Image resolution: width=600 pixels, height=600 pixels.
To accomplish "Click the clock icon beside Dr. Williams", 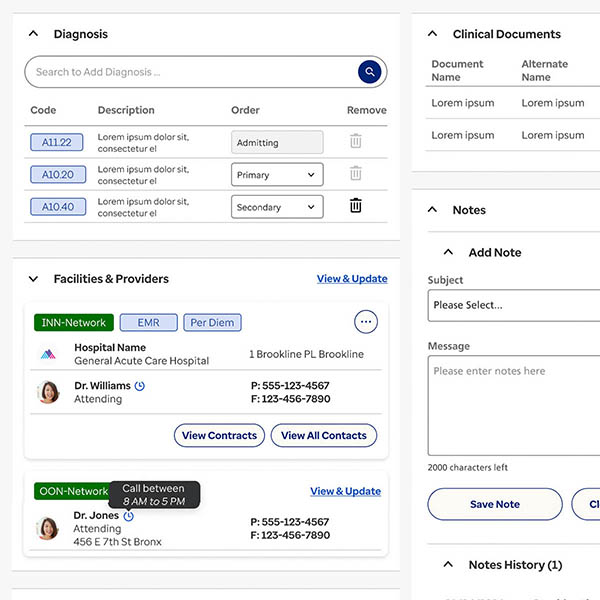I will pyautogui.click(x=140, y=386).
